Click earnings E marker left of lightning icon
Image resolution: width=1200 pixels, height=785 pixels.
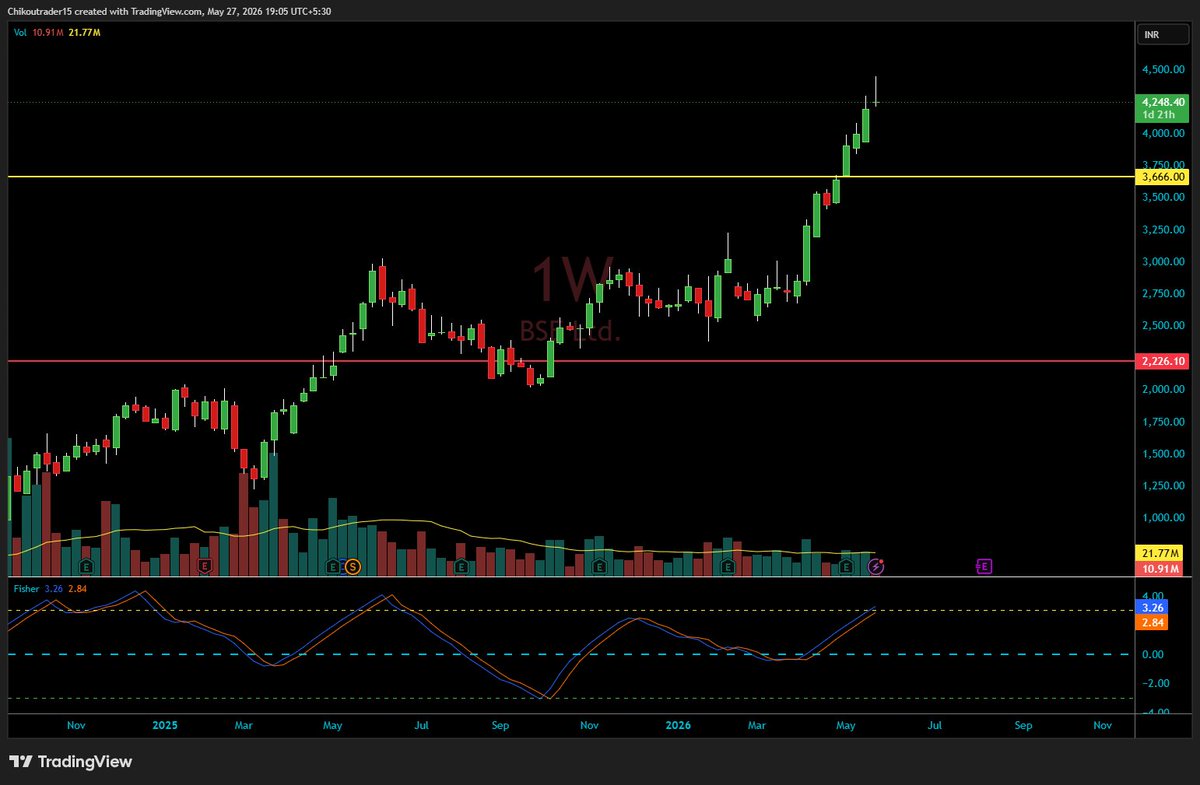(846, 567)
